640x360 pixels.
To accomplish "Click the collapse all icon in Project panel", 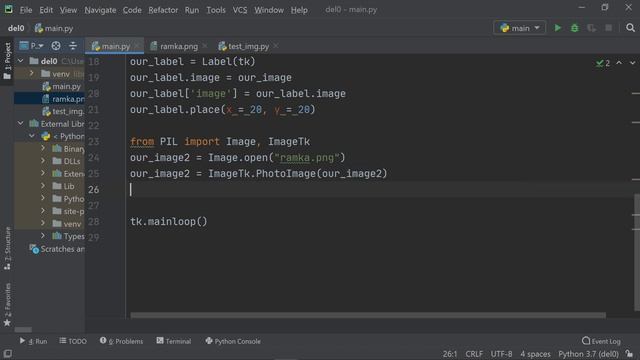I will pyautogui.click(x=73, y=46).
